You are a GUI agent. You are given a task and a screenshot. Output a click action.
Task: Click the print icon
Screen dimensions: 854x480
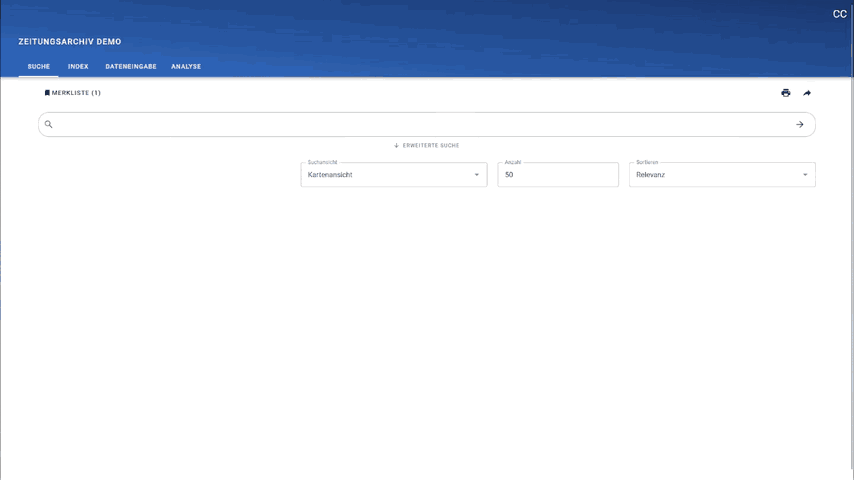(x=786, y=93)
